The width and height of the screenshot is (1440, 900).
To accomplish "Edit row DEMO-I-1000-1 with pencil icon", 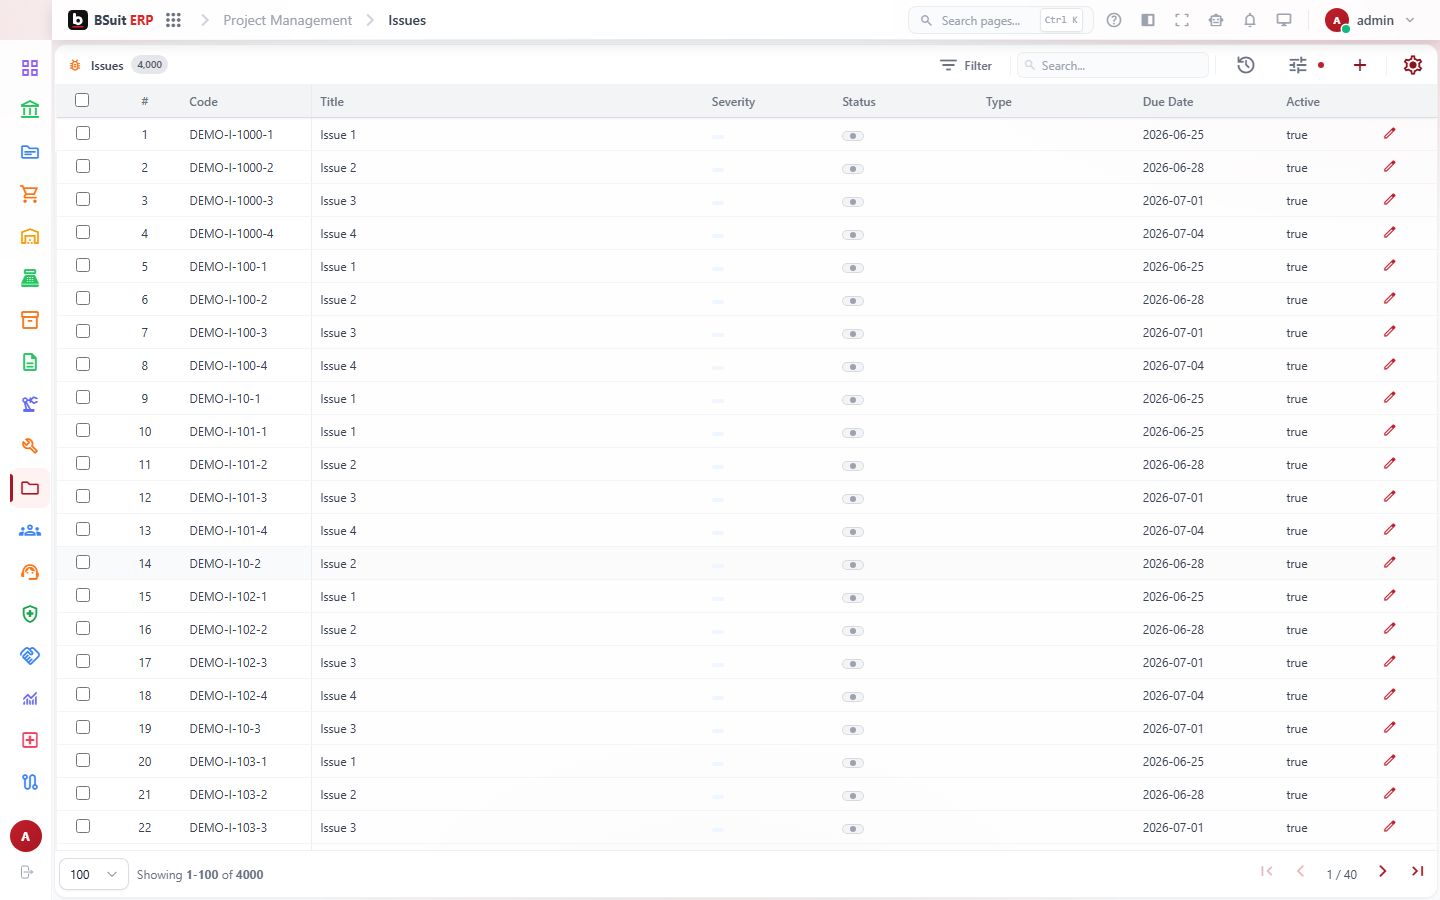I will point(1390,134).
